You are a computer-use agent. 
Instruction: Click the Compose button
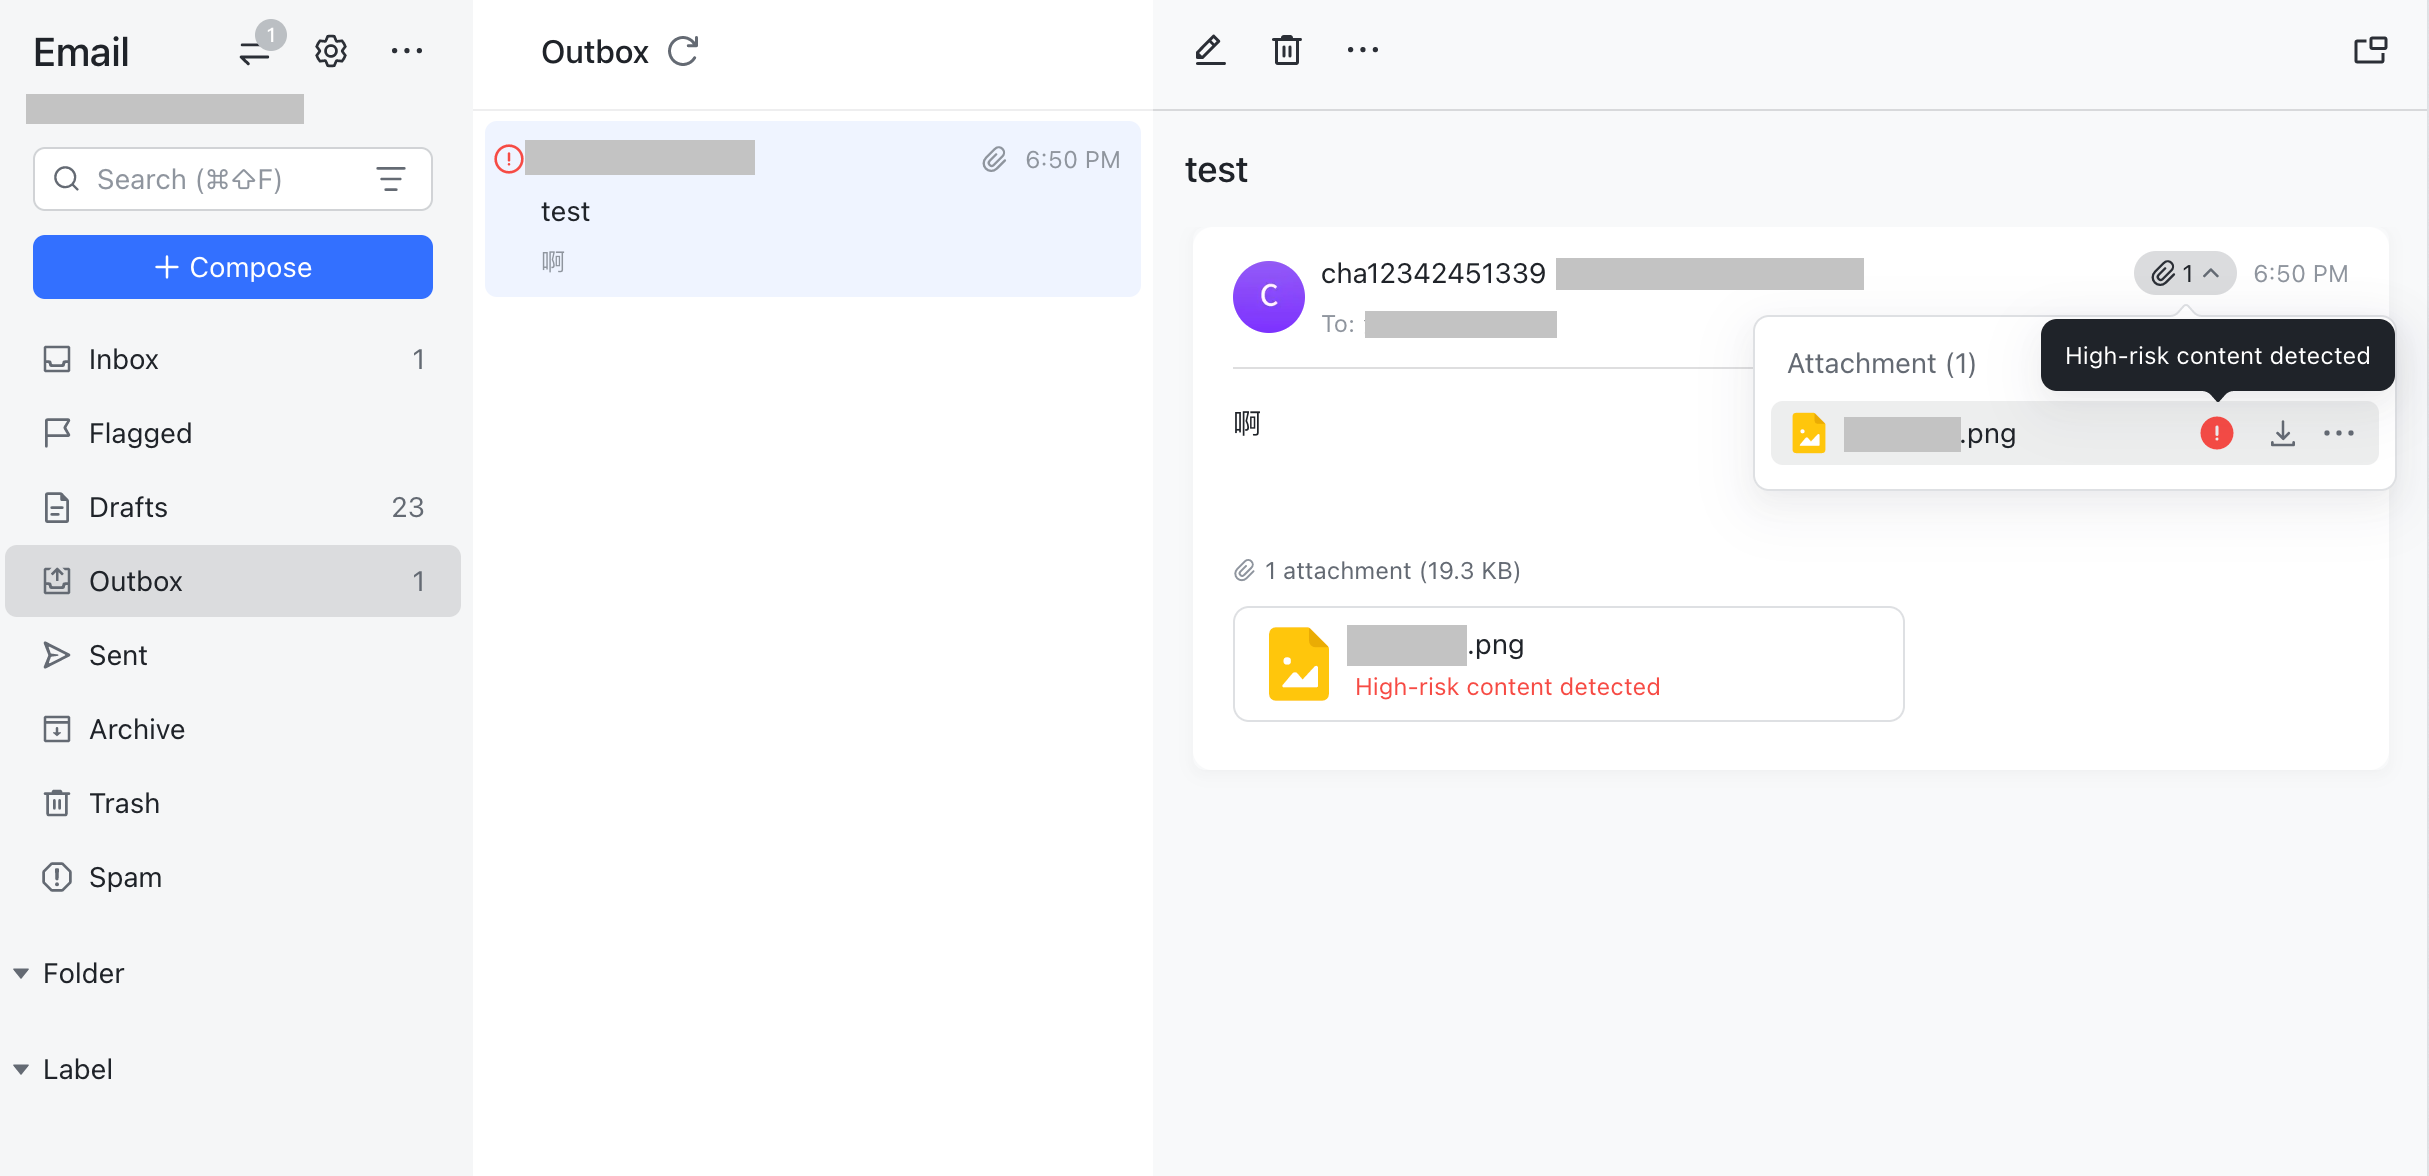coord(232,267)
